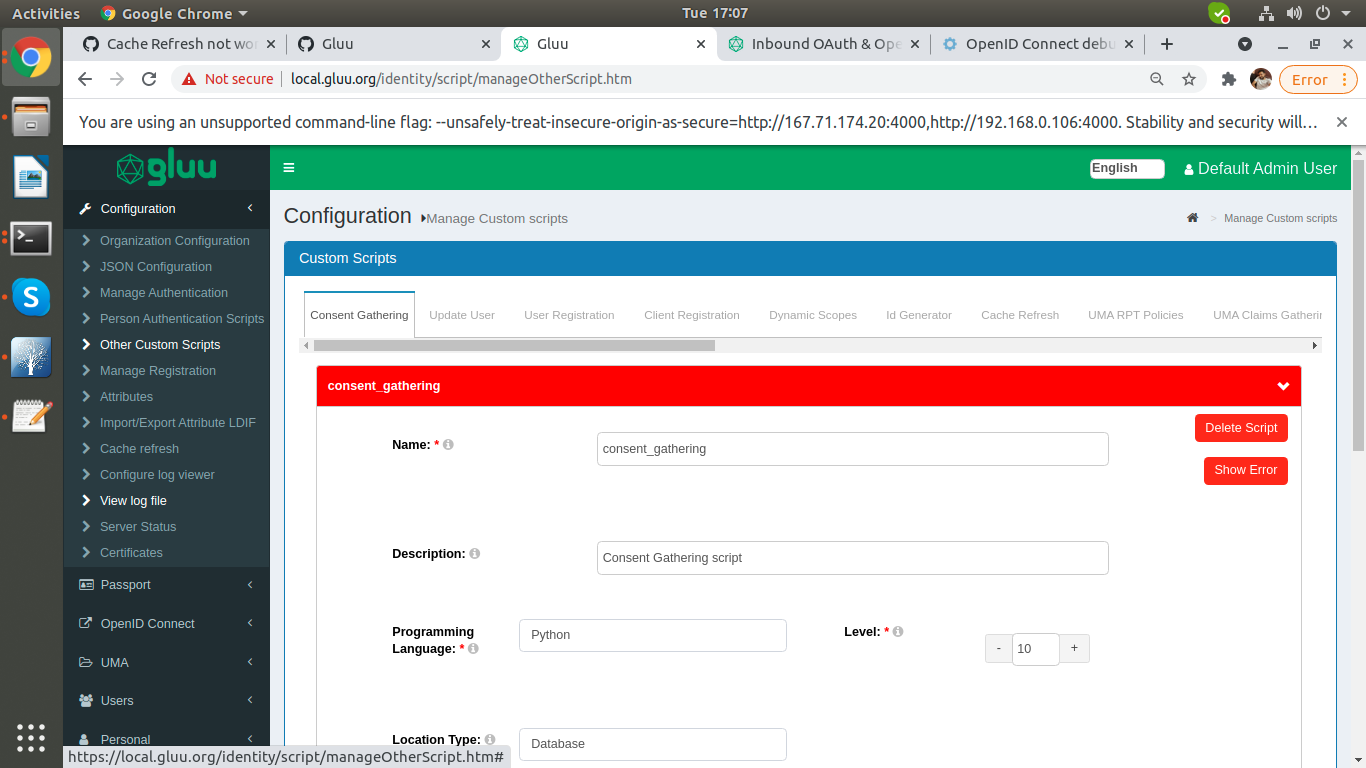Viewport: 1366px width, 768px height.
Task: Click the info icon beside Description label
Action: click(x=475, y=553)
